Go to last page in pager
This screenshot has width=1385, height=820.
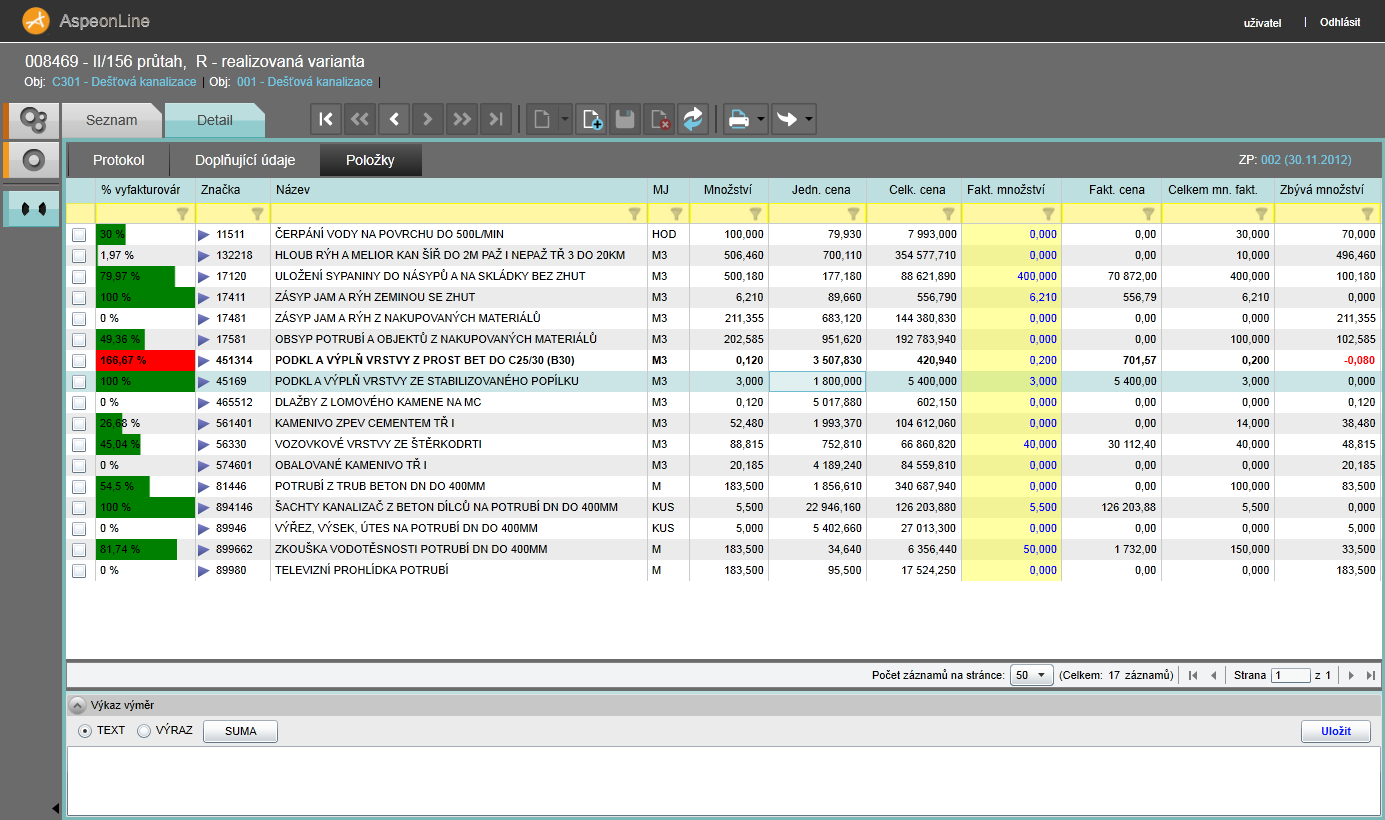(1371, 676)
